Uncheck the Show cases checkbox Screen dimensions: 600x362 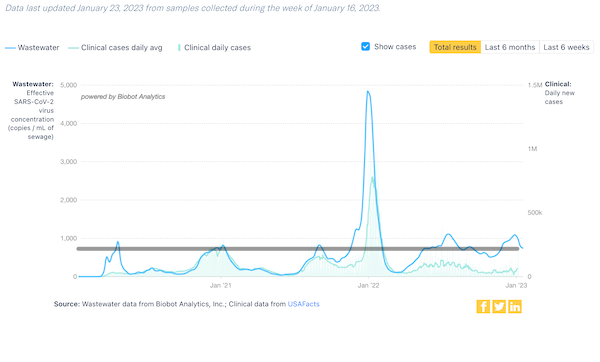[x=365, y=46]
